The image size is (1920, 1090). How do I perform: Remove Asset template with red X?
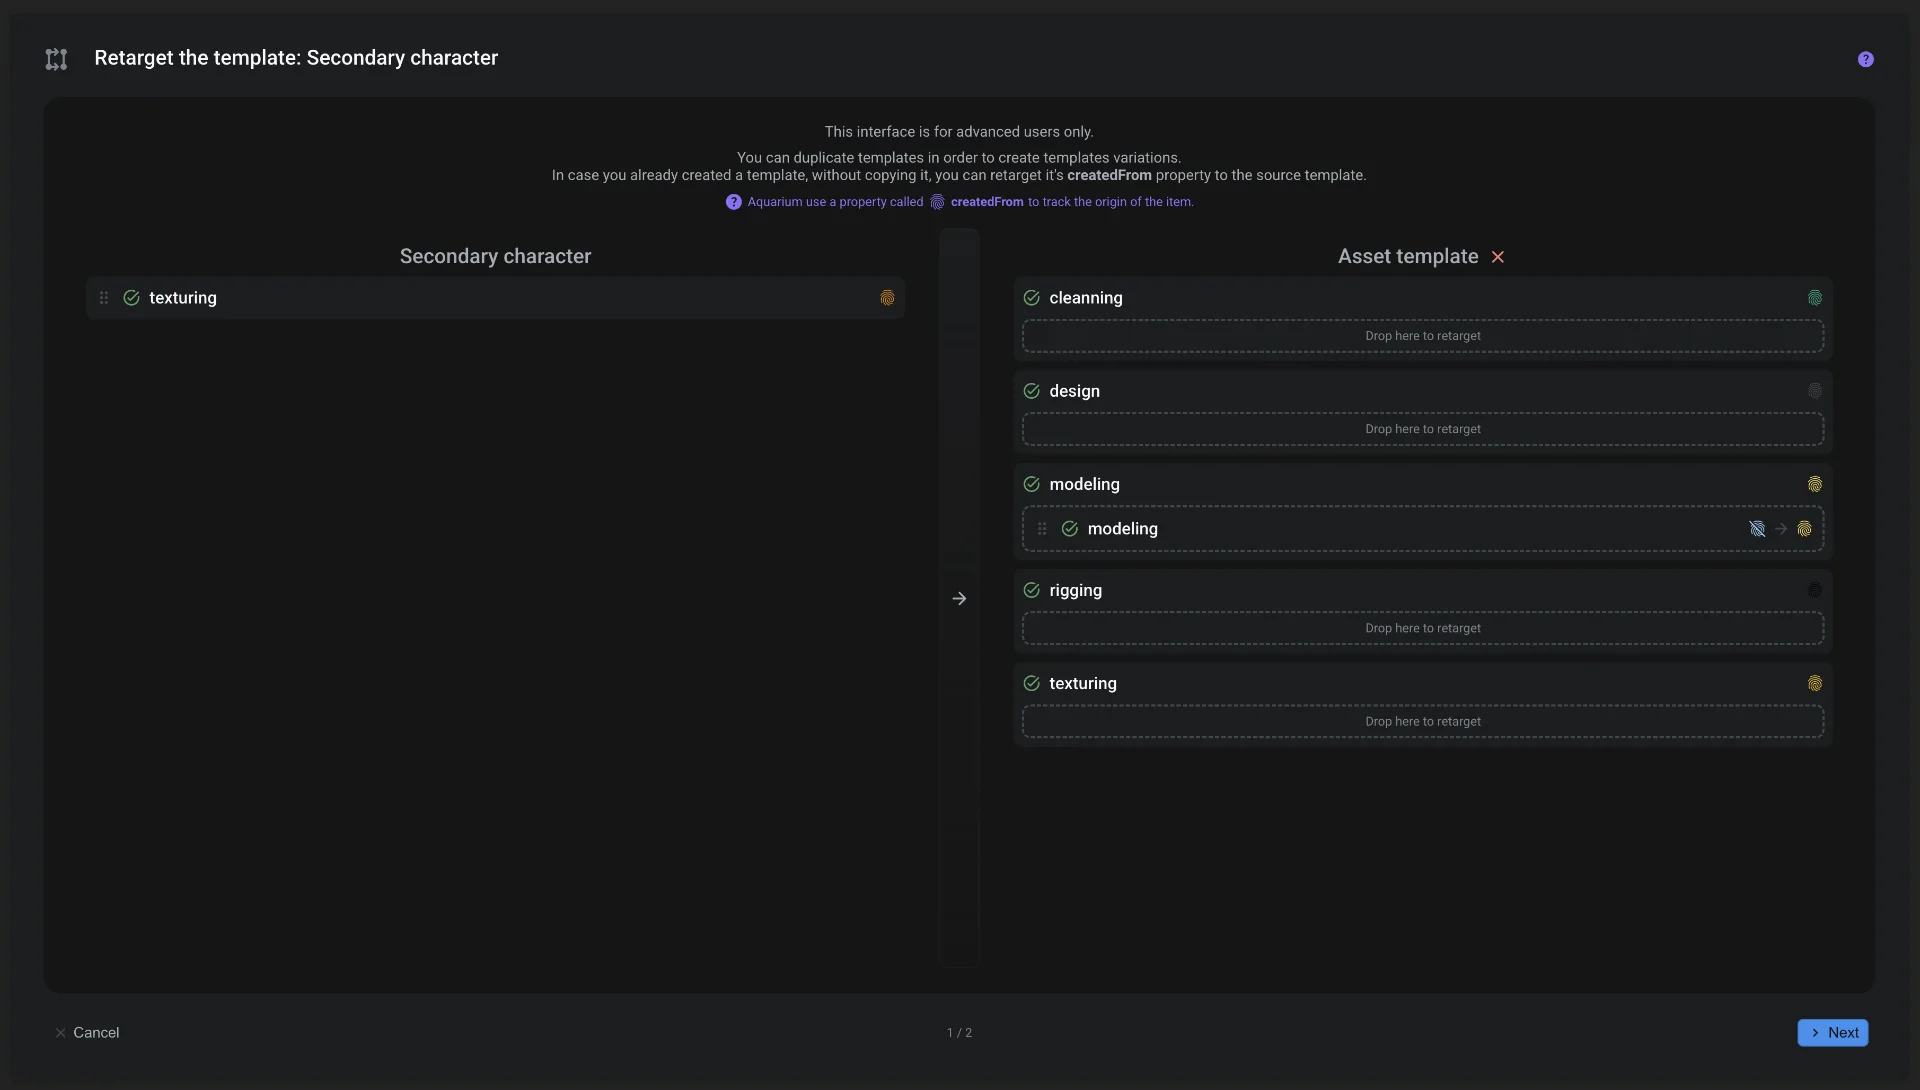click(1497, 257)
